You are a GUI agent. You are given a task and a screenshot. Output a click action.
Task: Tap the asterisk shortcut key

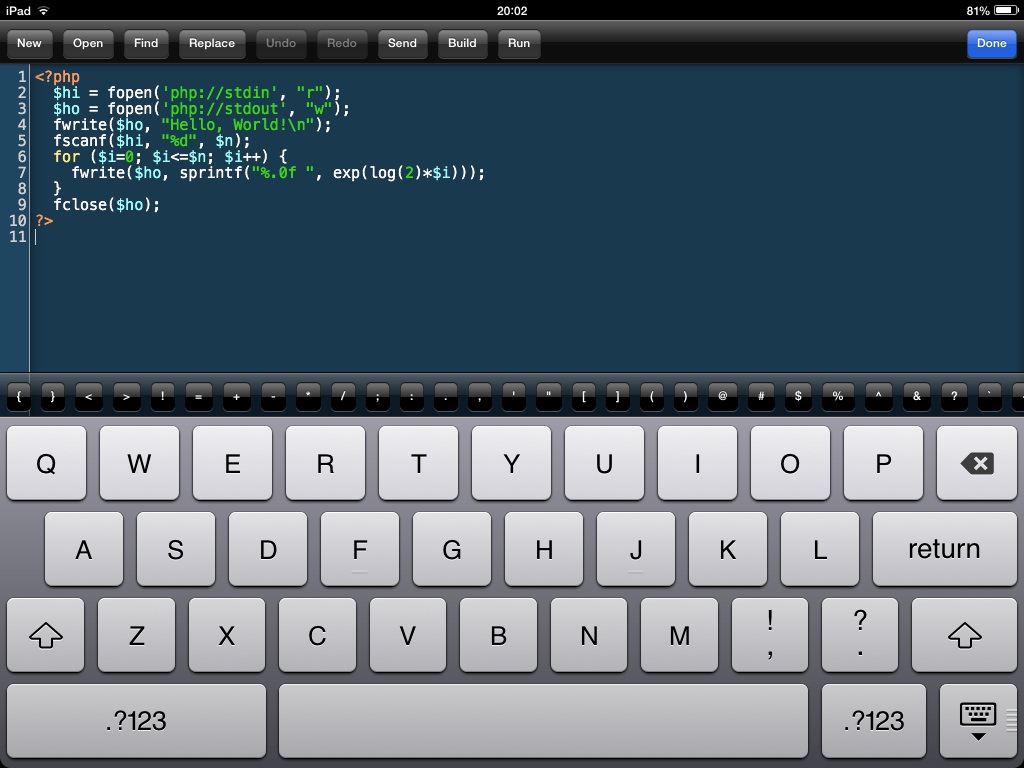pyautogui.click(x=308, y=396)
